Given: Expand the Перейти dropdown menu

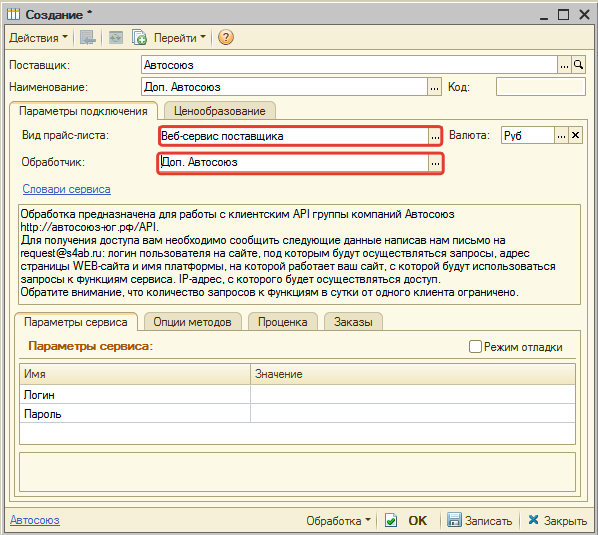Looking at the screenshot, I should pos(180,37).
